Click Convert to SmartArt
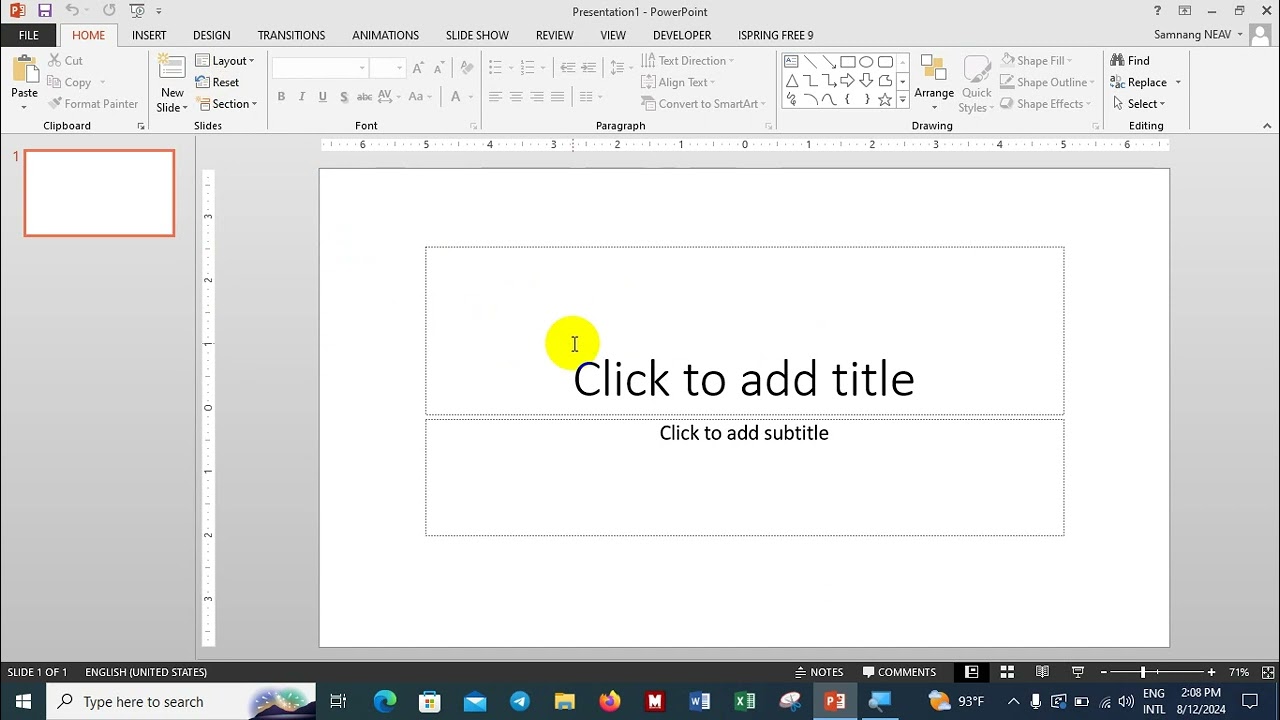 click(x=703, y=104)
